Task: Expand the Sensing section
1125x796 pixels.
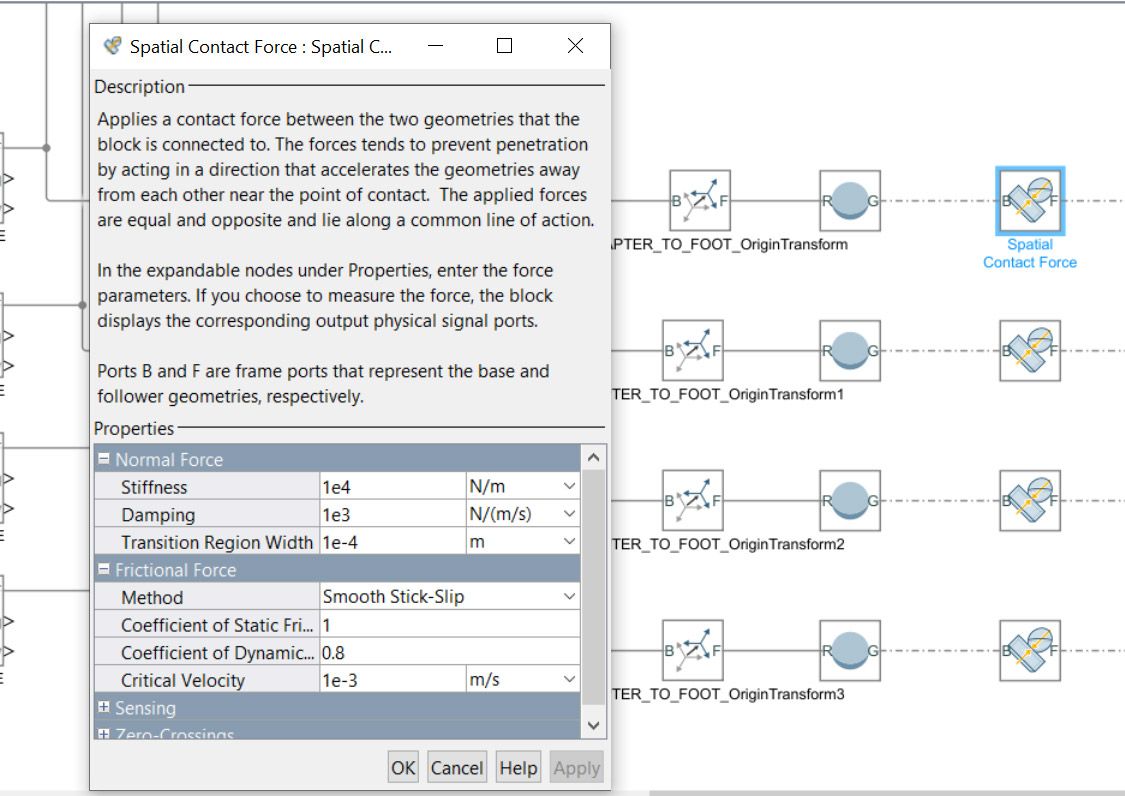Action: click(x=104, y=708)
